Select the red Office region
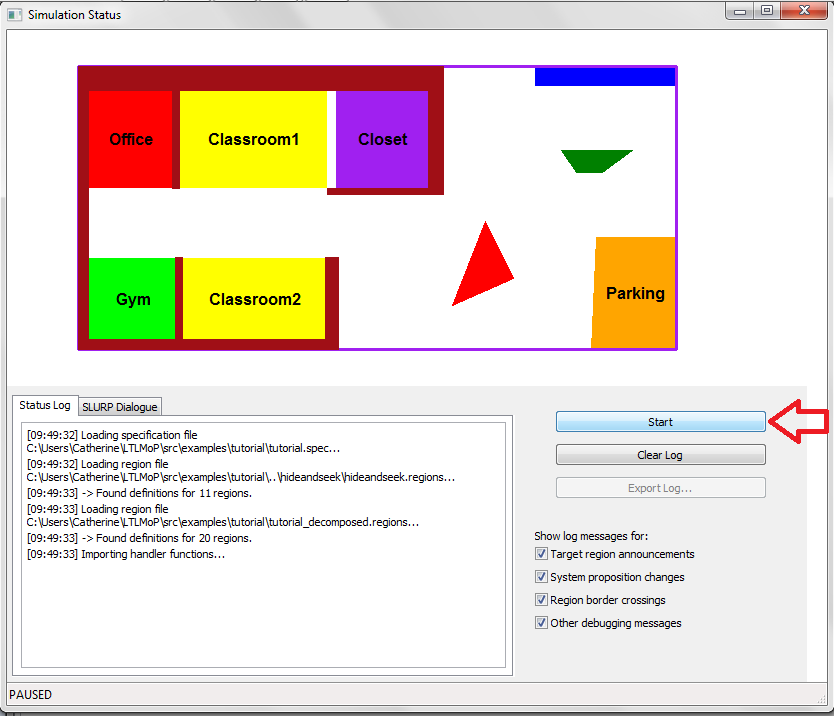This screenshot has width=834, height=716. pyautogui.click(x=130, y=140)
